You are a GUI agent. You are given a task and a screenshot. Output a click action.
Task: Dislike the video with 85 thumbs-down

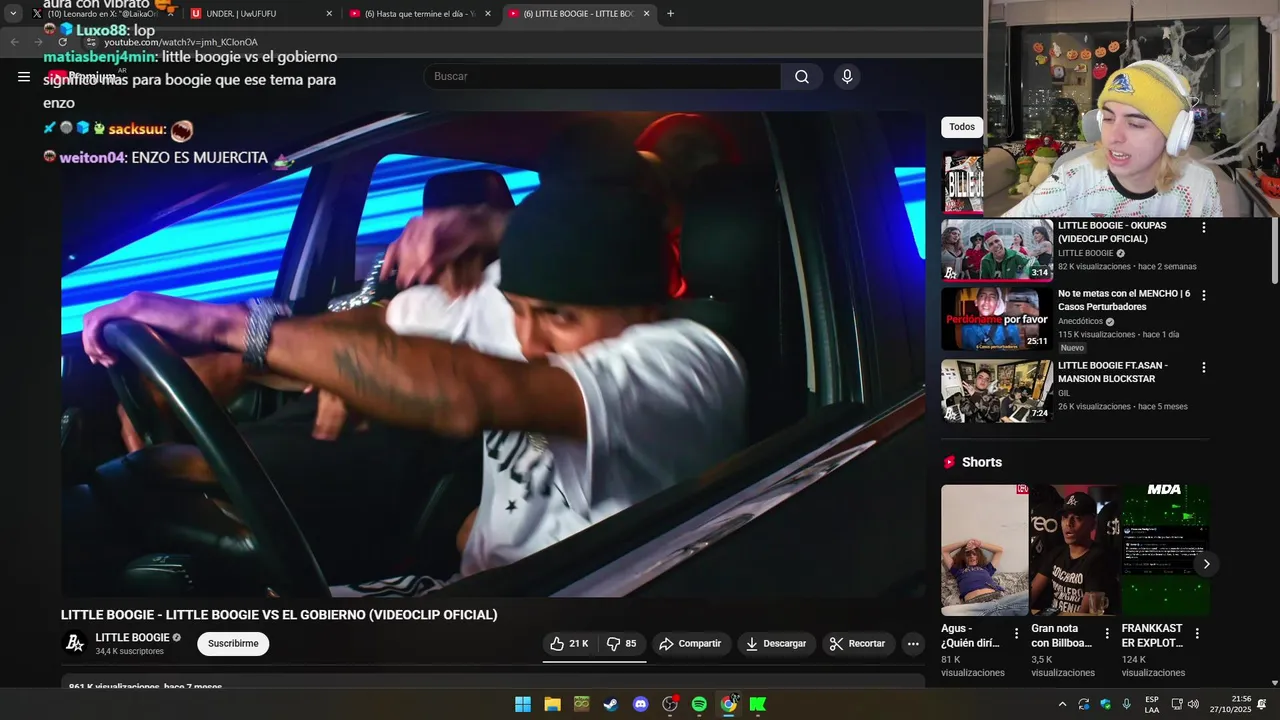pyautogui.click(x=621, y=644)
